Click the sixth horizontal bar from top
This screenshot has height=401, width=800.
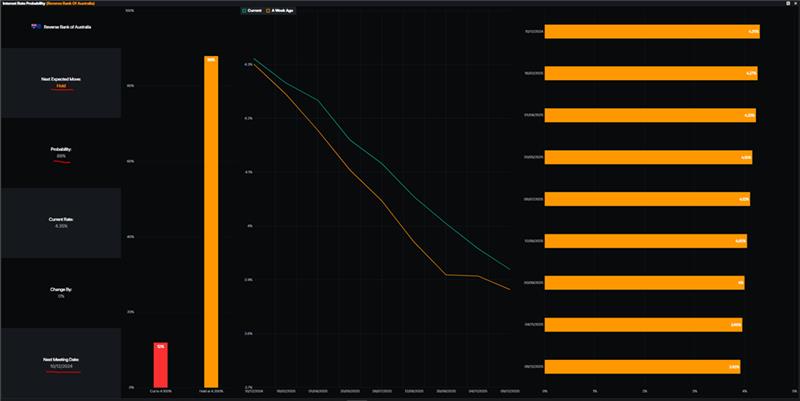point(646,241)
